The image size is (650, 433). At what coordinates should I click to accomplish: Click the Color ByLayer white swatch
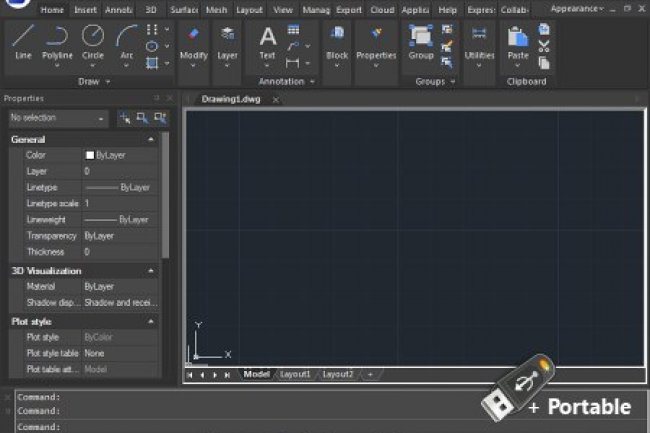[90, 156]
